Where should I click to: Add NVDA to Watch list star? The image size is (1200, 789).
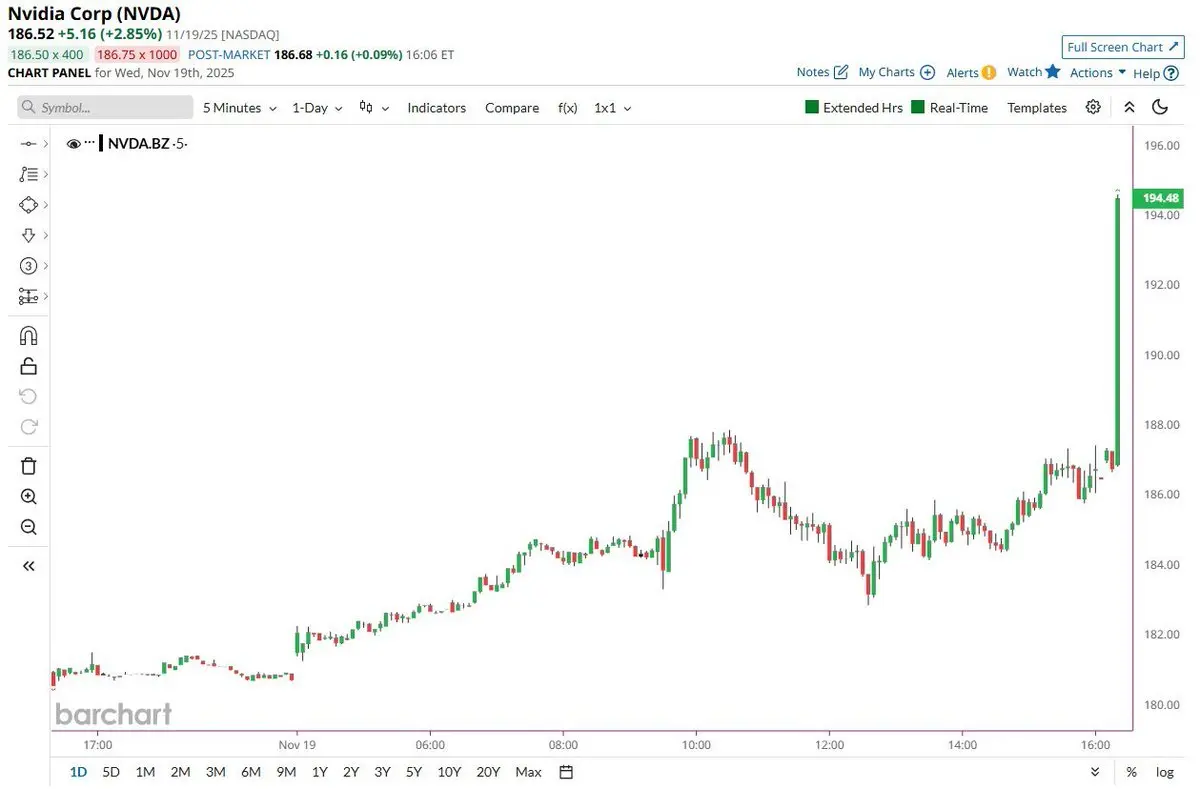[1052, 71]
